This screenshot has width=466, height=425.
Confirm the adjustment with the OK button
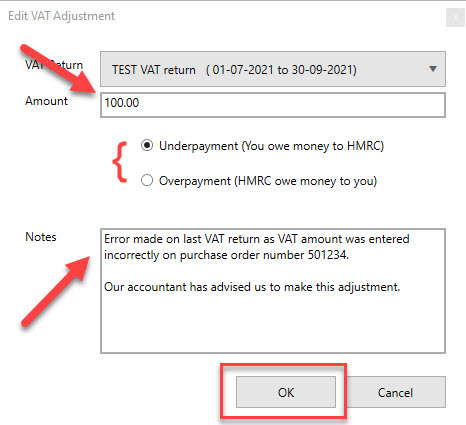click(286, 392)
